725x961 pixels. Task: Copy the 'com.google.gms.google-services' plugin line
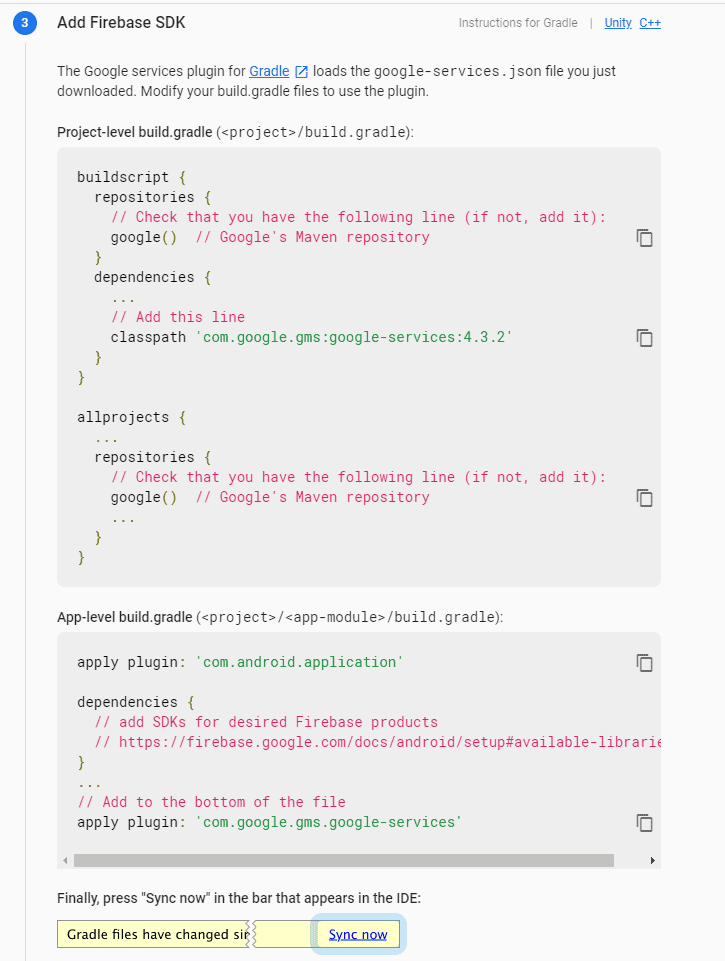pos(644,822)
